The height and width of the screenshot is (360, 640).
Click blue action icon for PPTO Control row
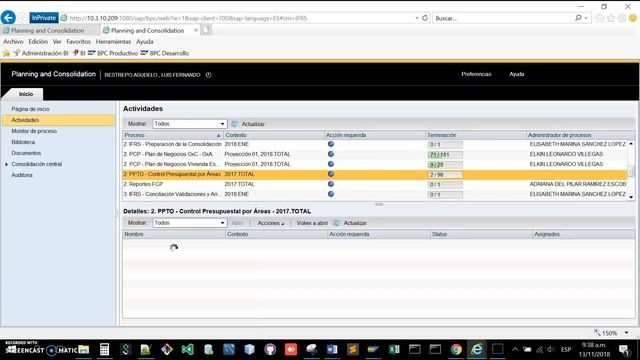click(x=331, y=174)
